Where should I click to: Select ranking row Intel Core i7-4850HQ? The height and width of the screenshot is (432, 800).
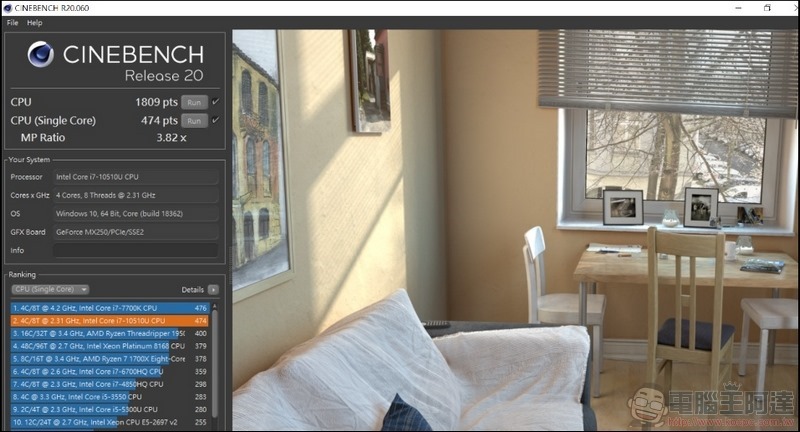click(110, 384)
